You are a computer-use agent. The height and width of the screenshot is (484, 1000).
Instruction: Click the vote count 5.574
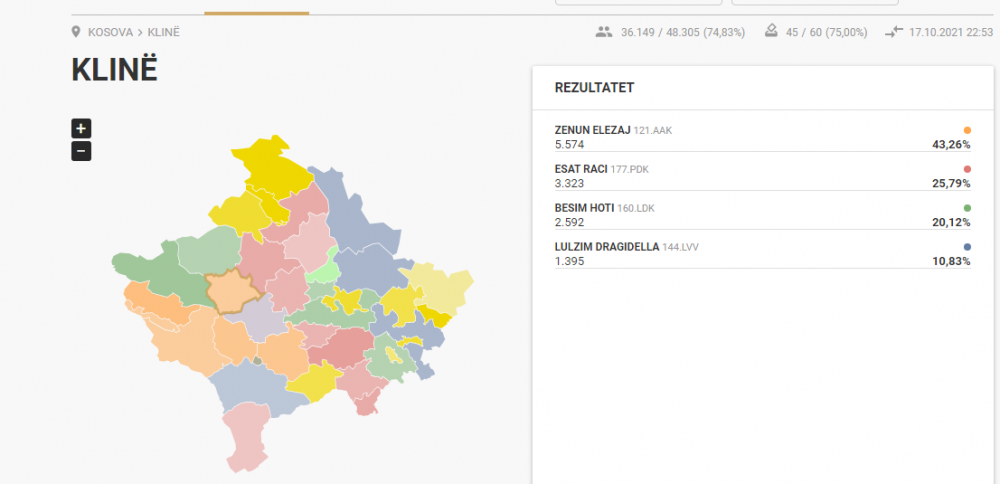(570, 145)
